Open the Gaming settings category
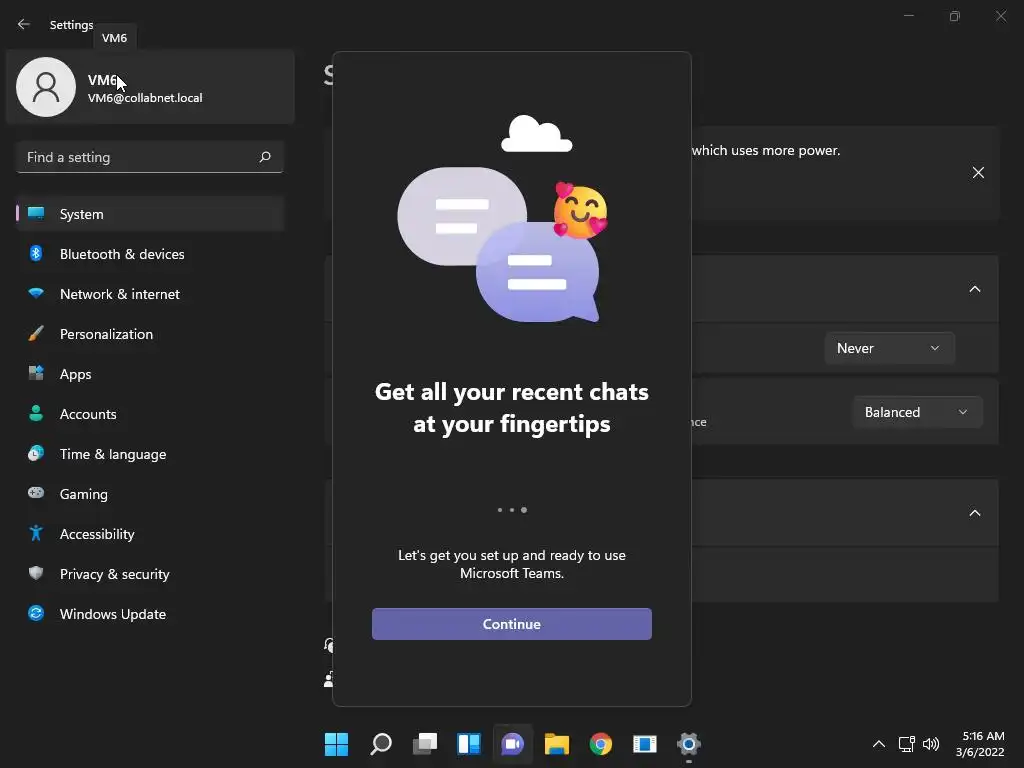1024x768 pixels. point(150,494)
